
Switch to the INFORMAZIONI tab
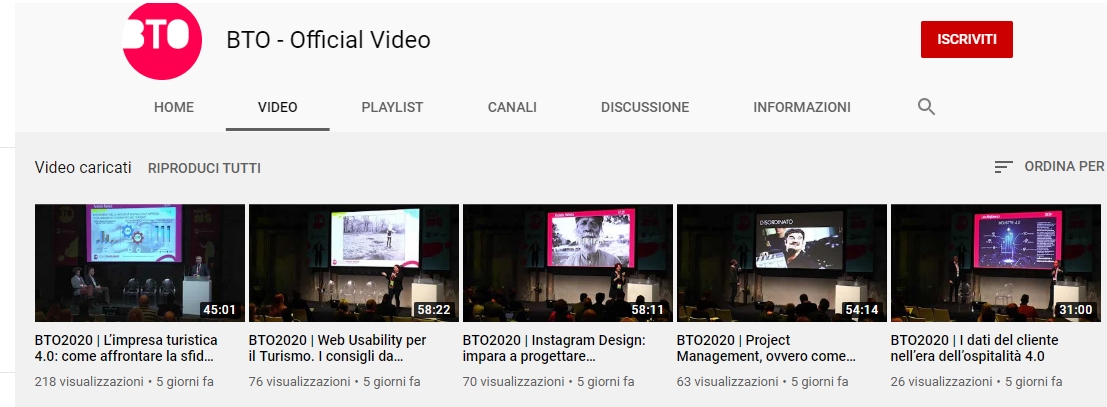[x=801, y=107]
